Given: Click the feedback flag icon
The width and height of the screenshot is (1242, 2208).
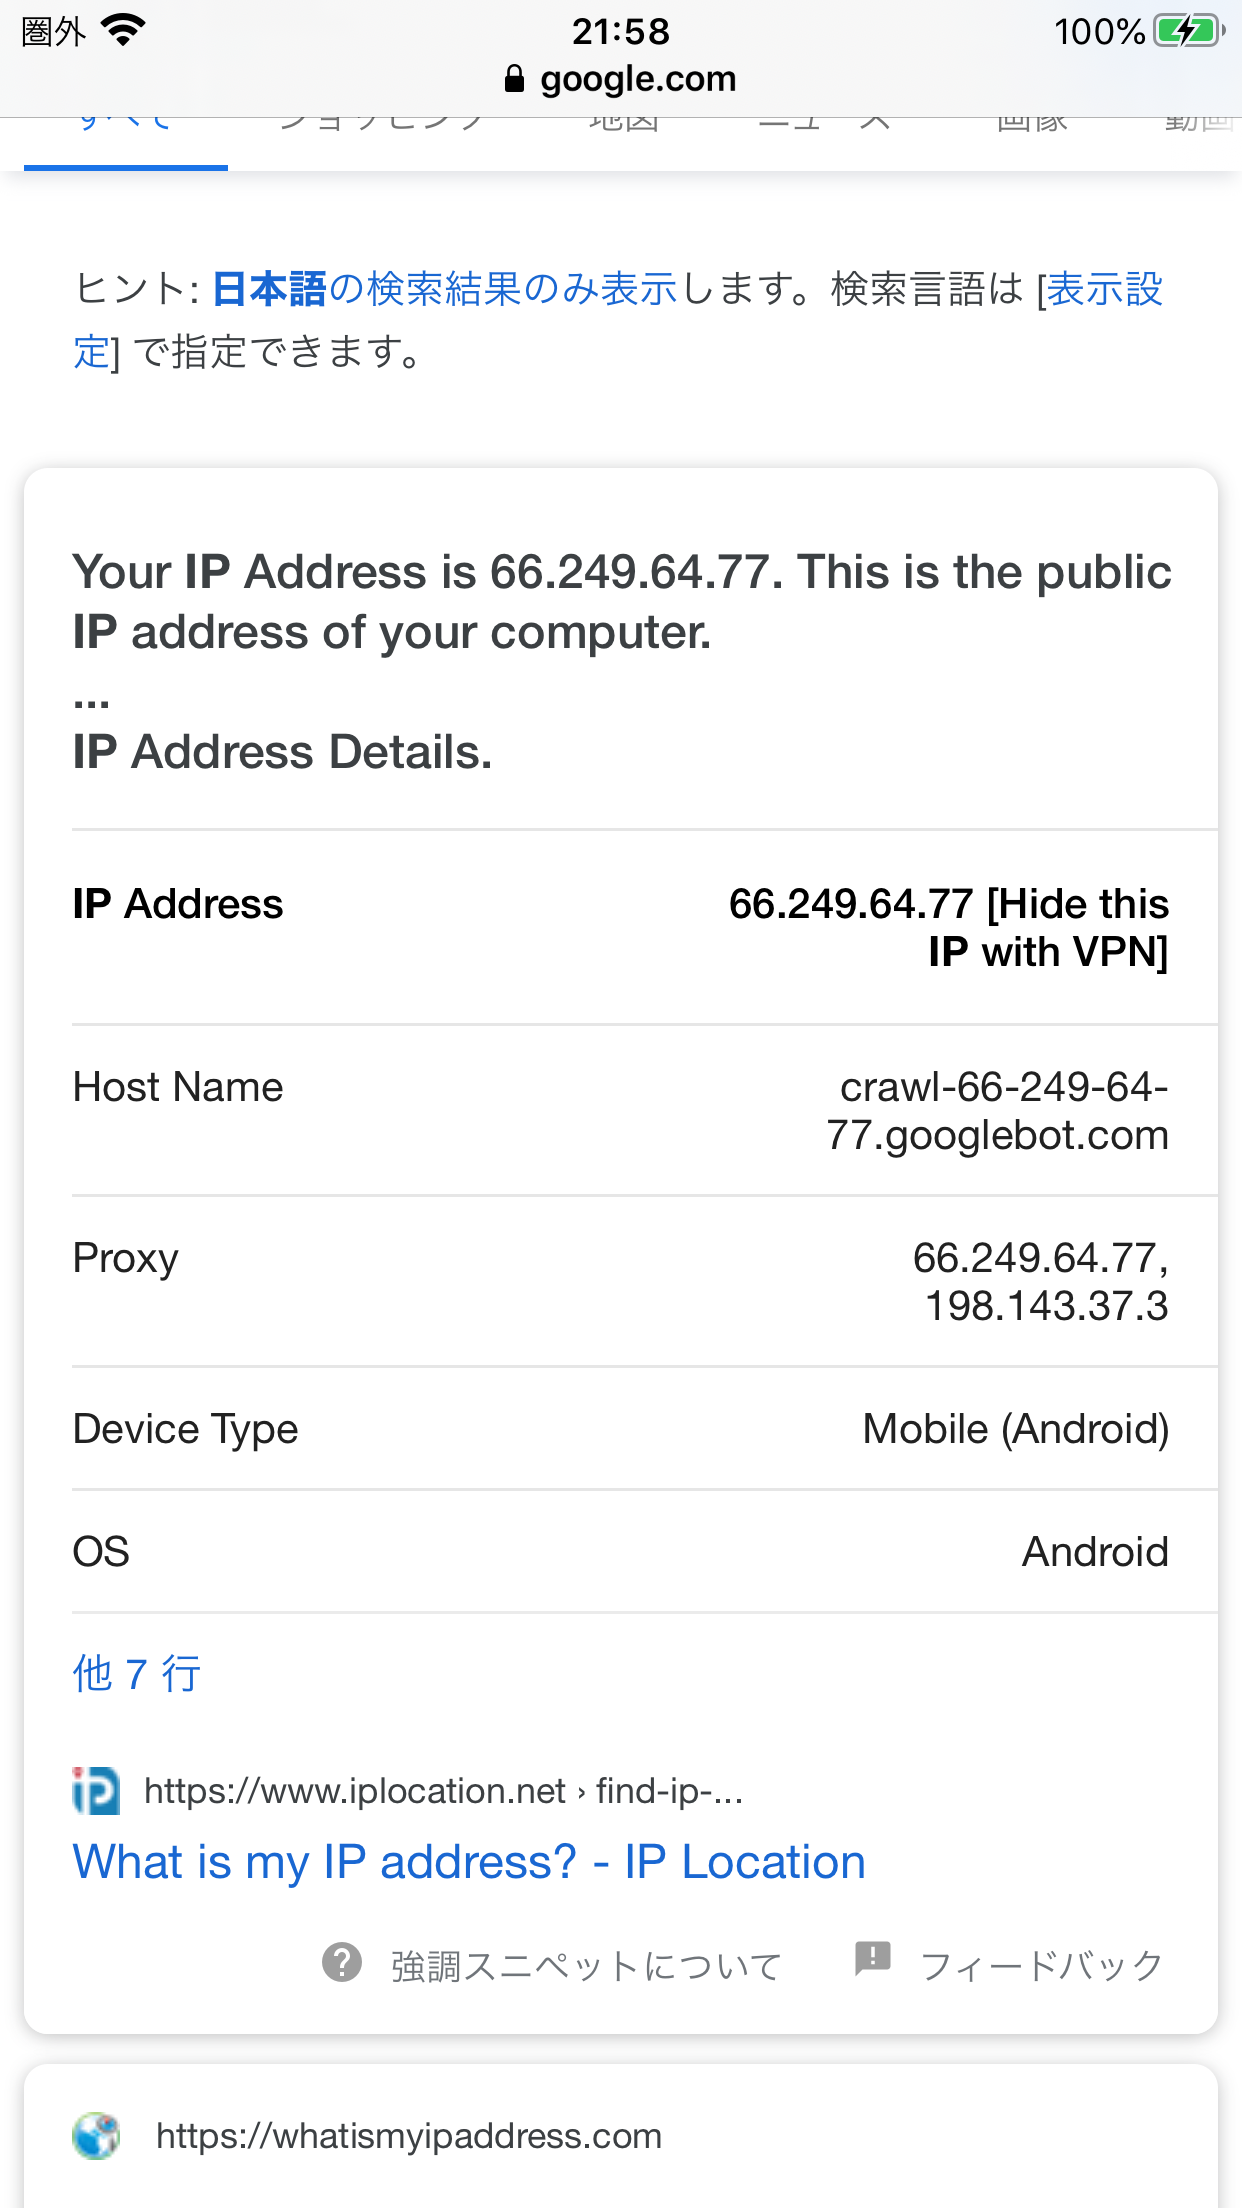Looking at the screenshot, I should pos(872,1958).
